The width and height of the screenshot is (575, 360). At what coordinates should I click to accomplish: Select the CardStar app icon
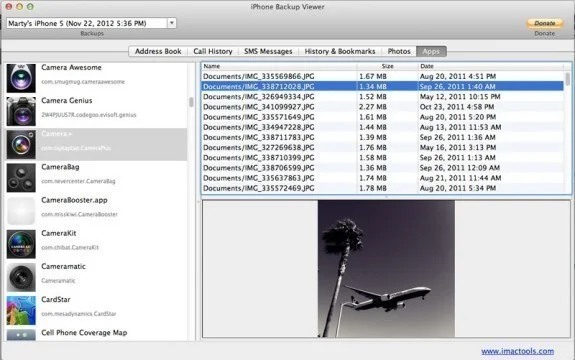point(21,311)
